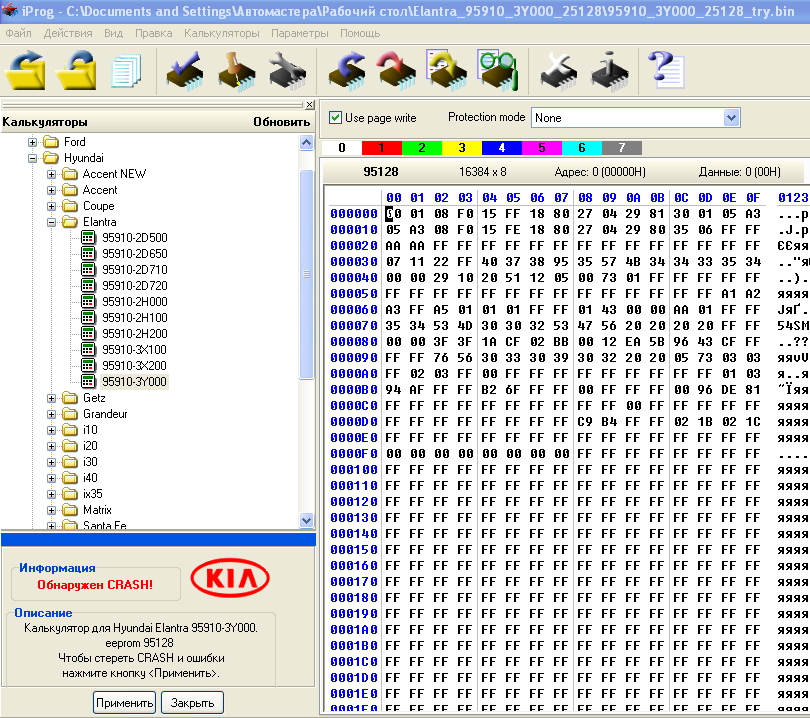Viewport: 810px width, 718px height.
Task: Click first hex byte at address 000000
Action: tap(393, 213)
